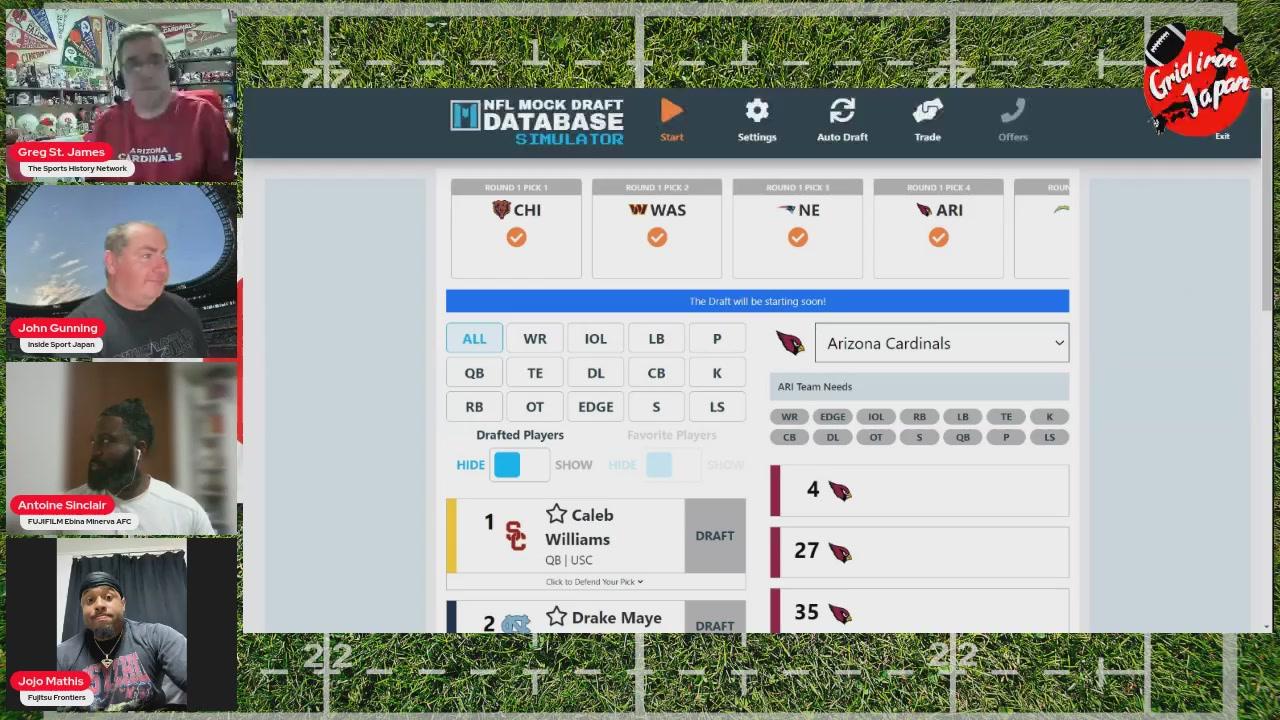Click the NFL Mock Draft Database Simulator logo
Screen dimensions: 1280x720
[x=537, y=121]
